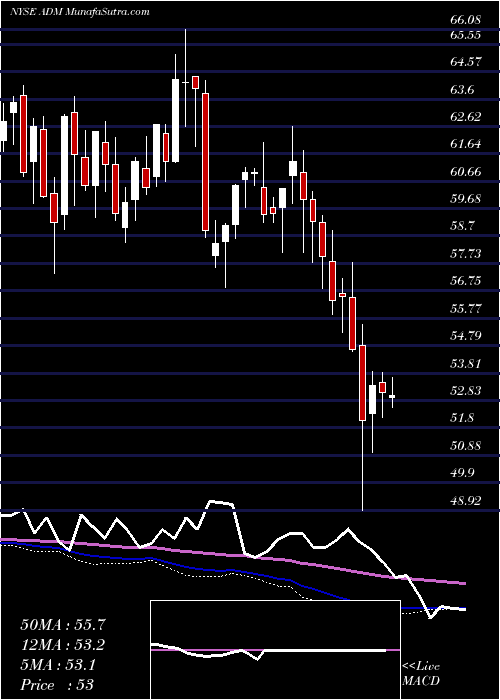Screen dimensions: 500x700
Task: Click the 5MA : 53.1 readout
Action: [x=57, y=665]
